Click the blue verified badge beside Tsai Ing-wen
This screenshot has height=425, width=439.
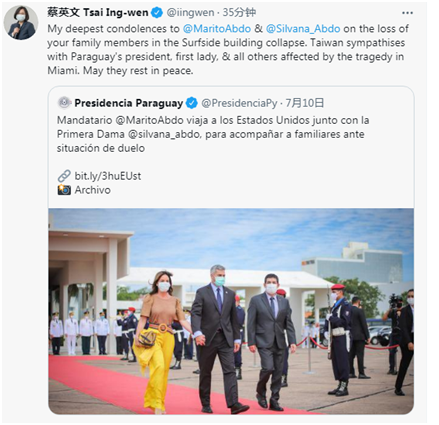[x=157, y=13]
